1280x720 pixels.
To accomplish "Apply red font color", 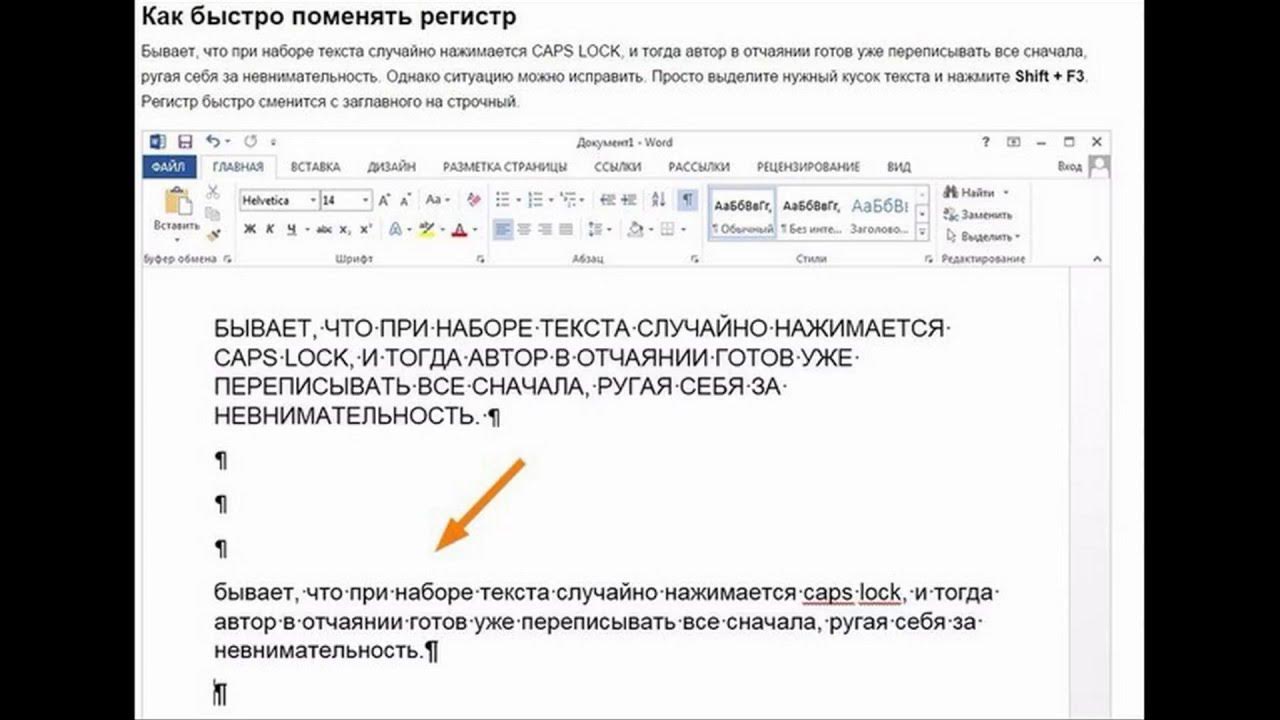I will point(459,230).
